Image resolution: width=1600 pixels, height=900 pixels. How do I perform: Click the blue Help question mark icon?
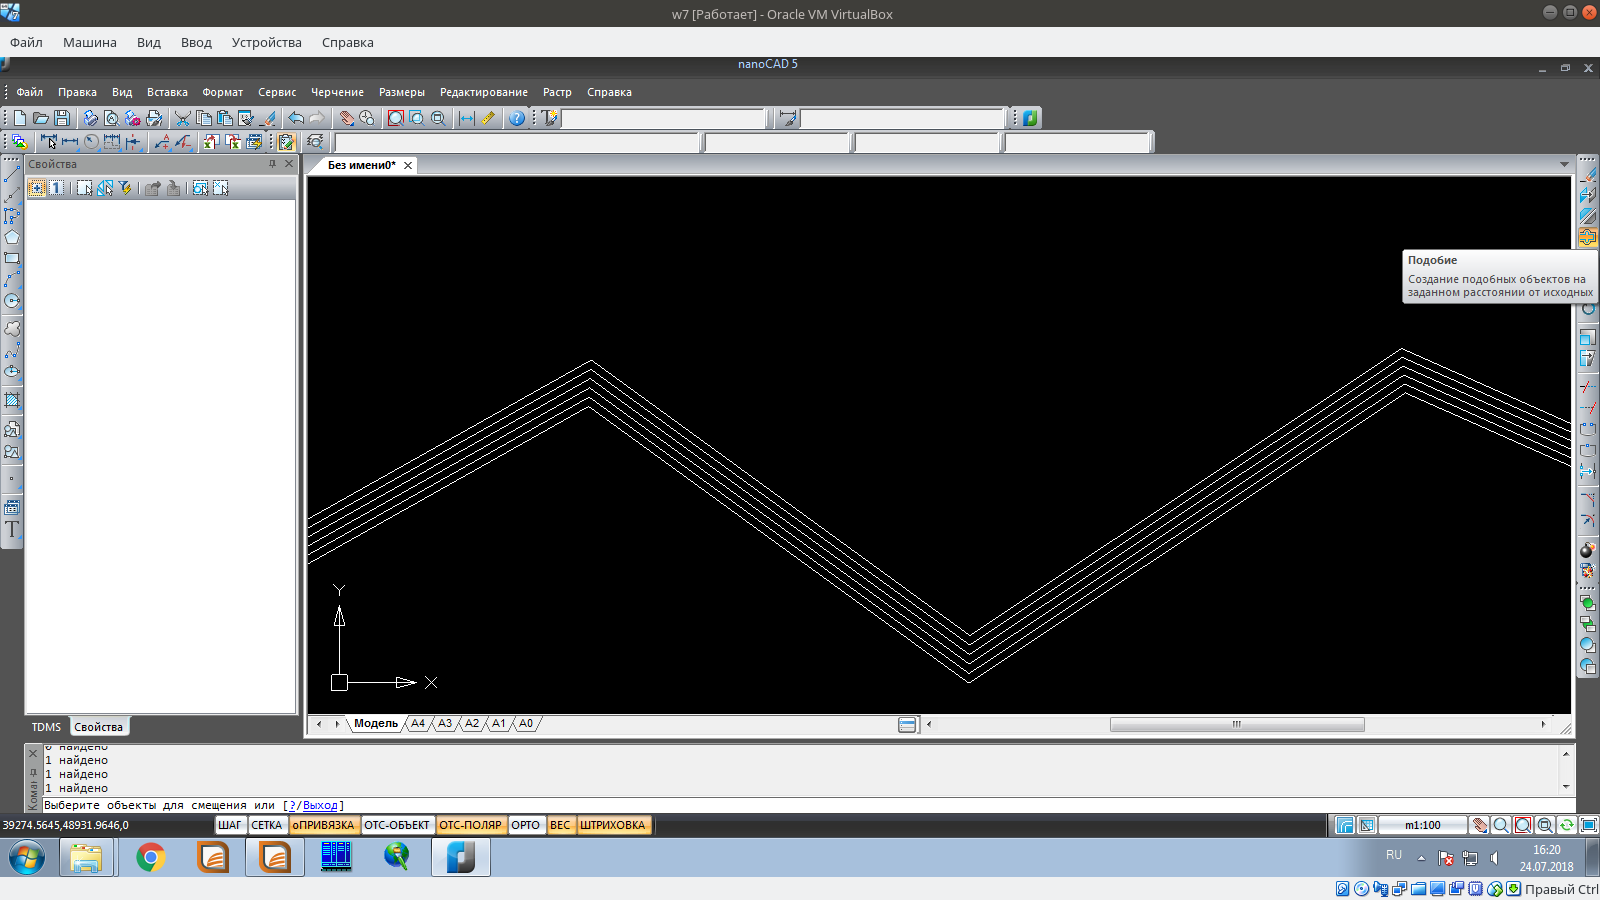tap(517, 117)
